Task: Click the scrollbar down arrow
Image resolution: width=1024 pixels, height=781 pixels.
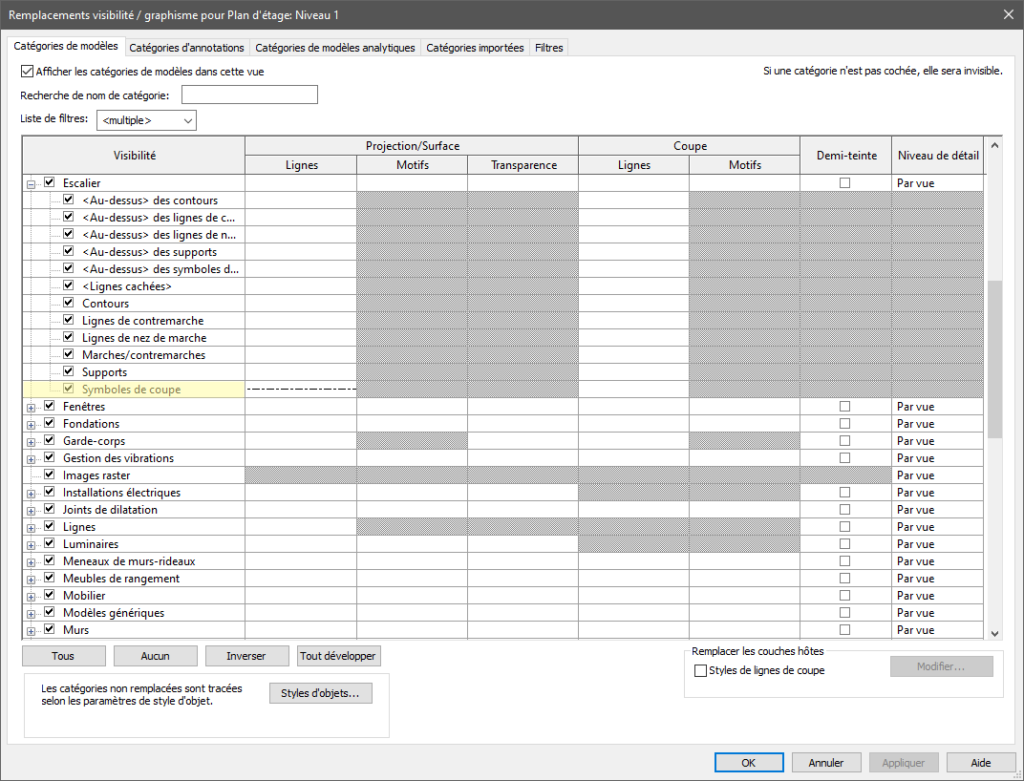Action: point(995,633)
